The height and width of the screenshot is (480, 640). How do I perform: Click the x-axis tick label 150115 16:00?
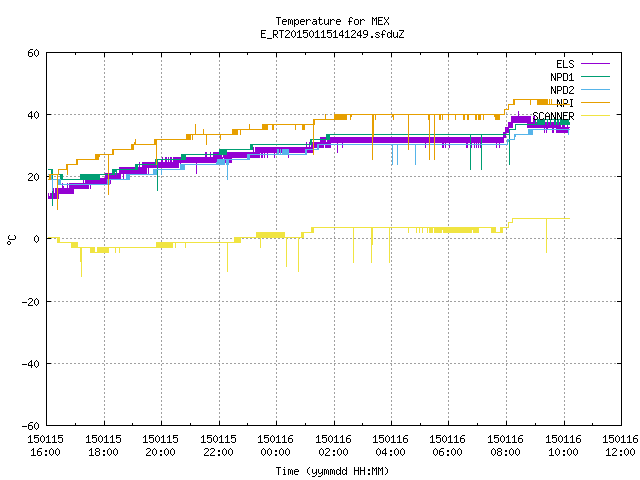pos(46,446)
